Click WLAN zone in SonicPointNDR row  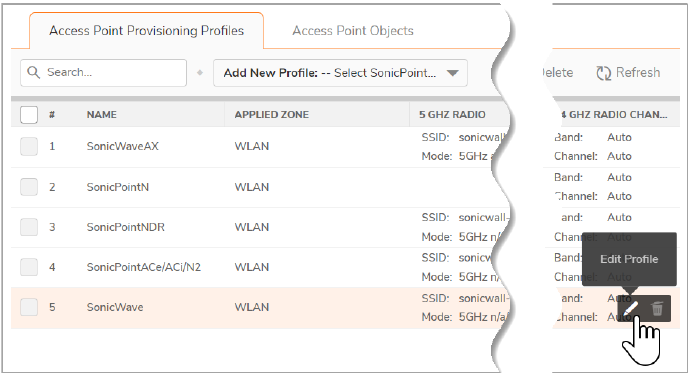tap(252, 227)
